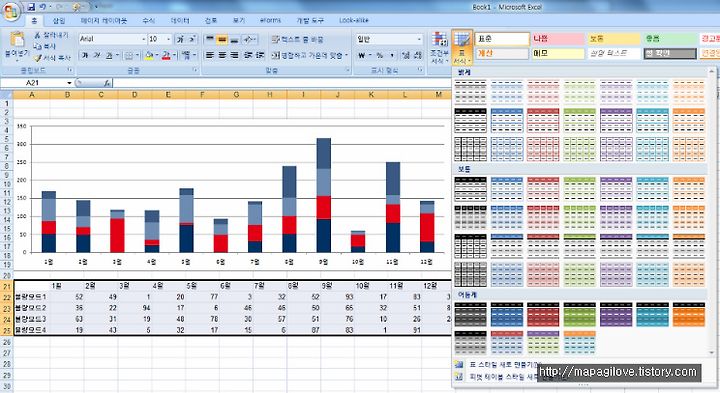The height and width of the screenshot is (393, 720).
Task: Insert function via fx button
Action: coord(106,83)
